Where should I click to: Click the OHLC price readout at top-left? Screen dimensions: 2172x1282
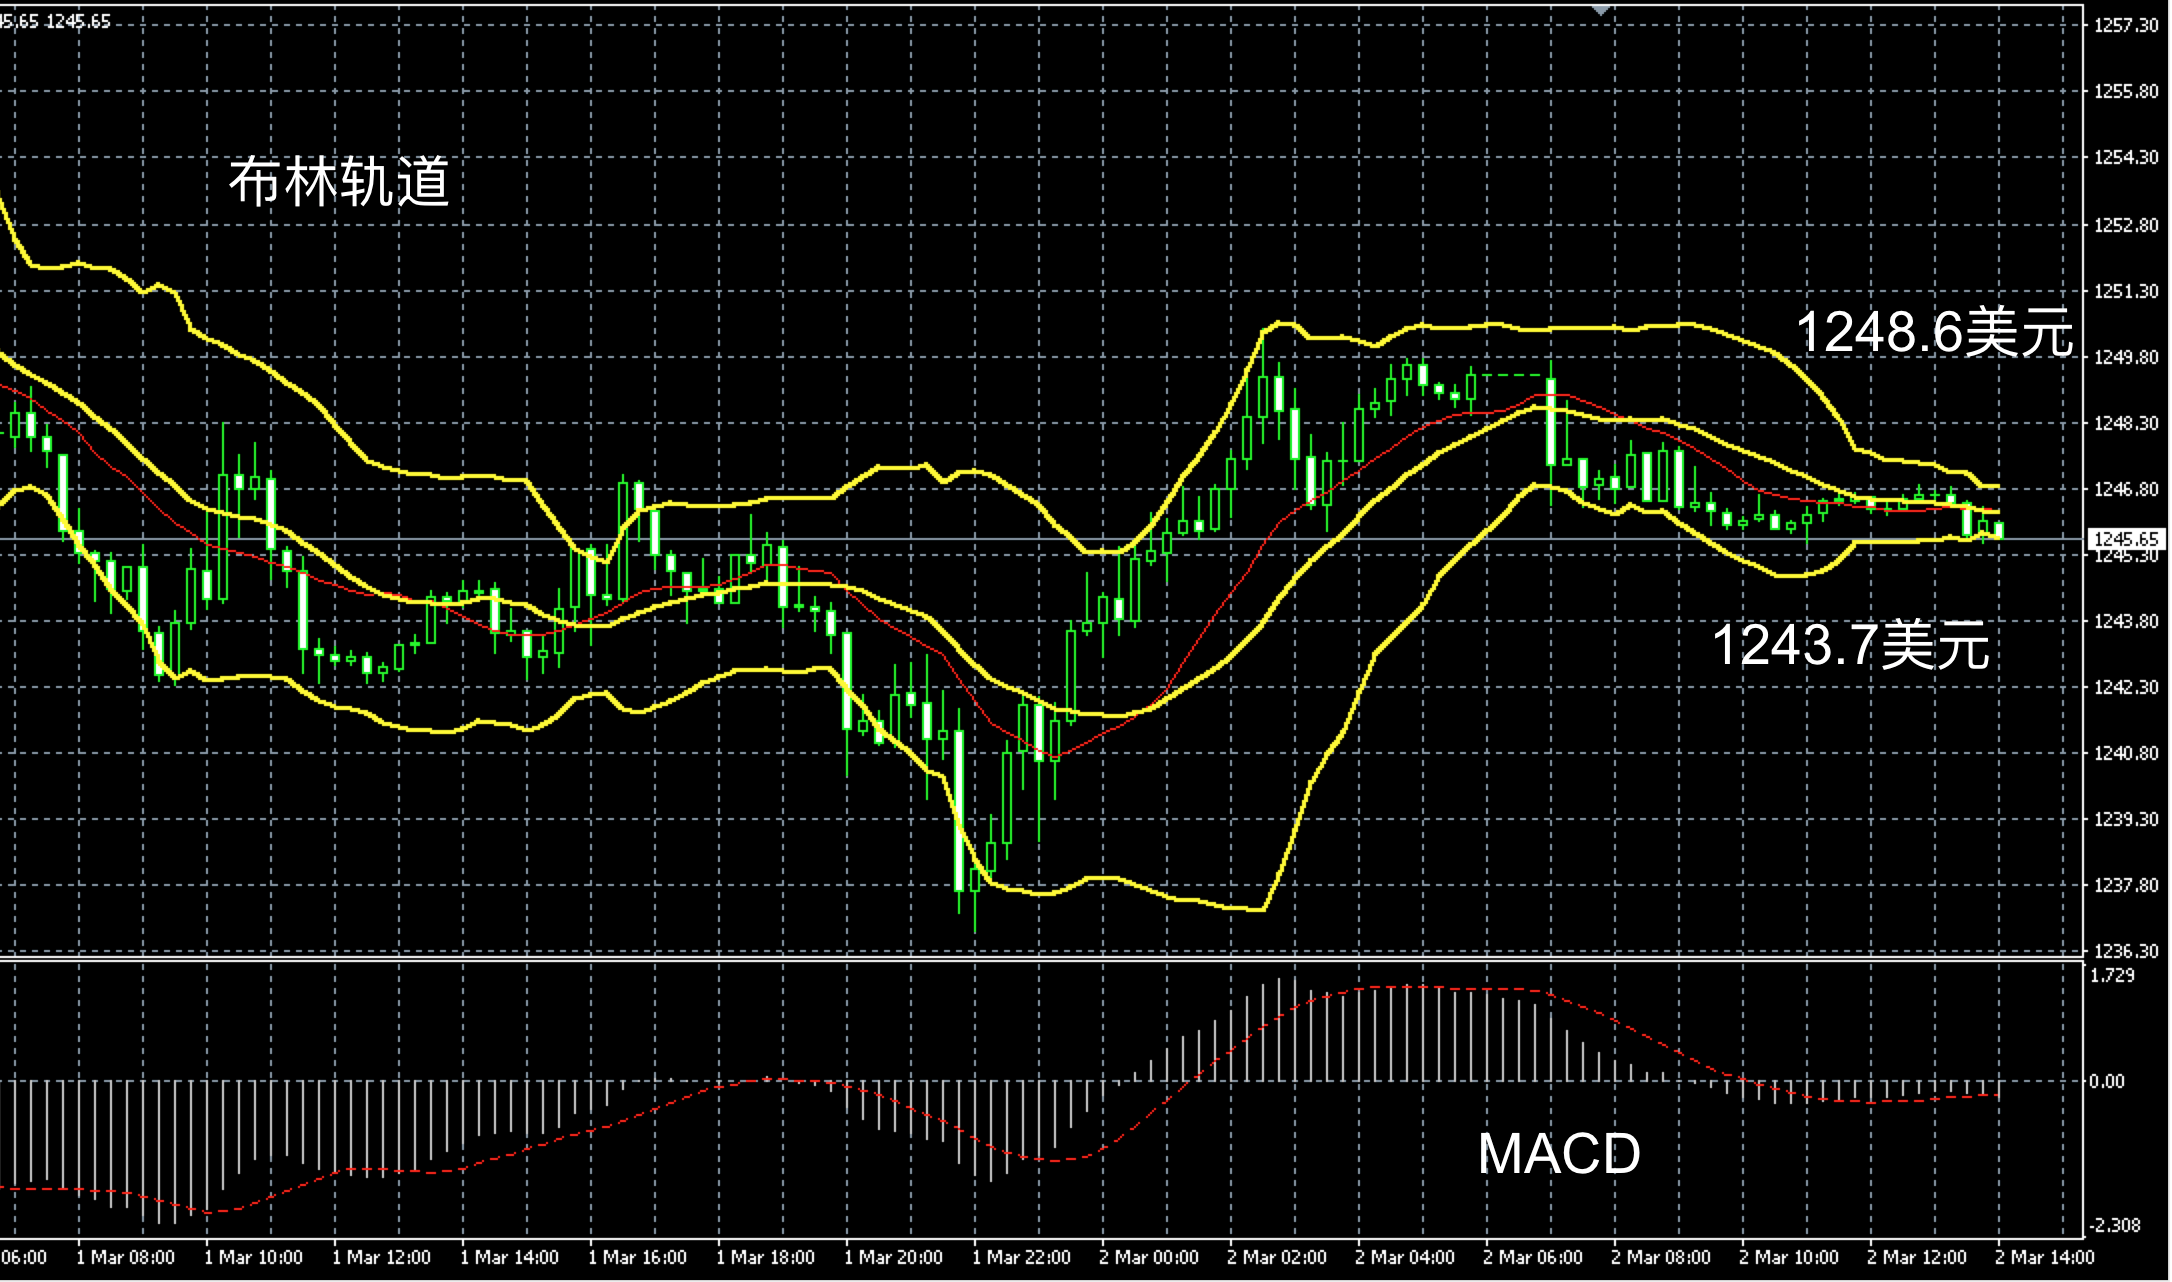coord(55,21)
